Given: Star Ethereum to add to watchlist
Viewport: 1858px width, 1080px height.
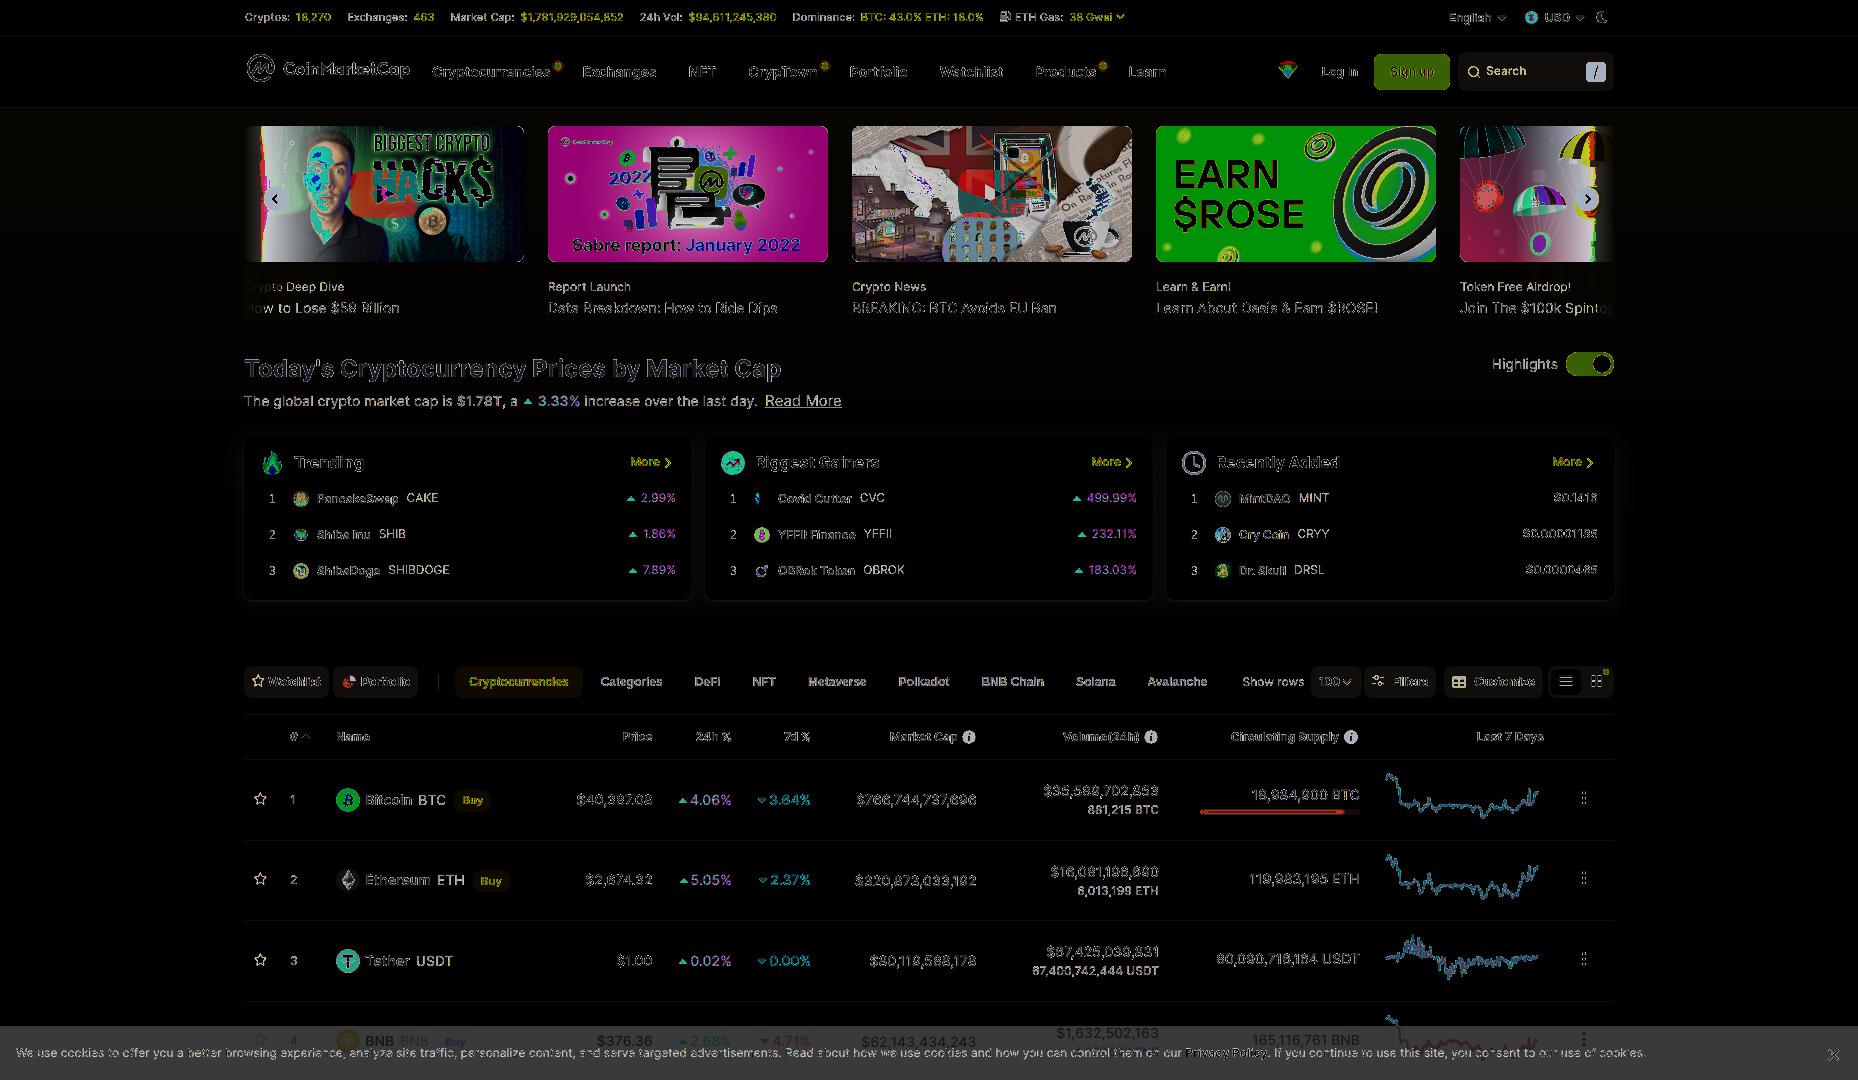Looking at the screenshot, I should coord(260,879).
